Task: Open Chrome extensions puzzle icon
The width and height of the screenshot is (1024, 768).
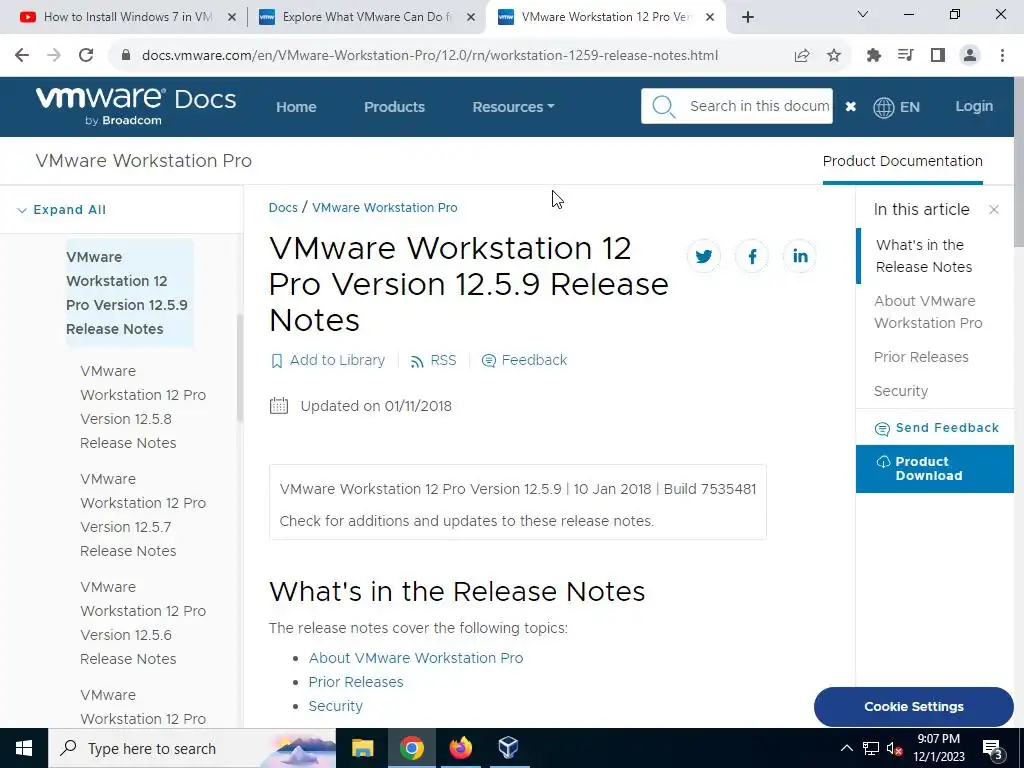Action: 874,56
